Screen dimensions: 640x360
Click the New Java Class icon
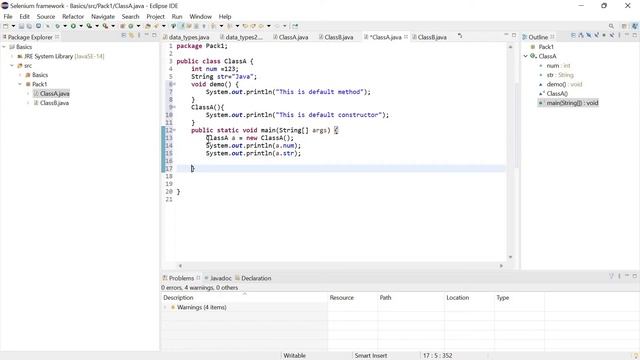[x=131, y=26]
